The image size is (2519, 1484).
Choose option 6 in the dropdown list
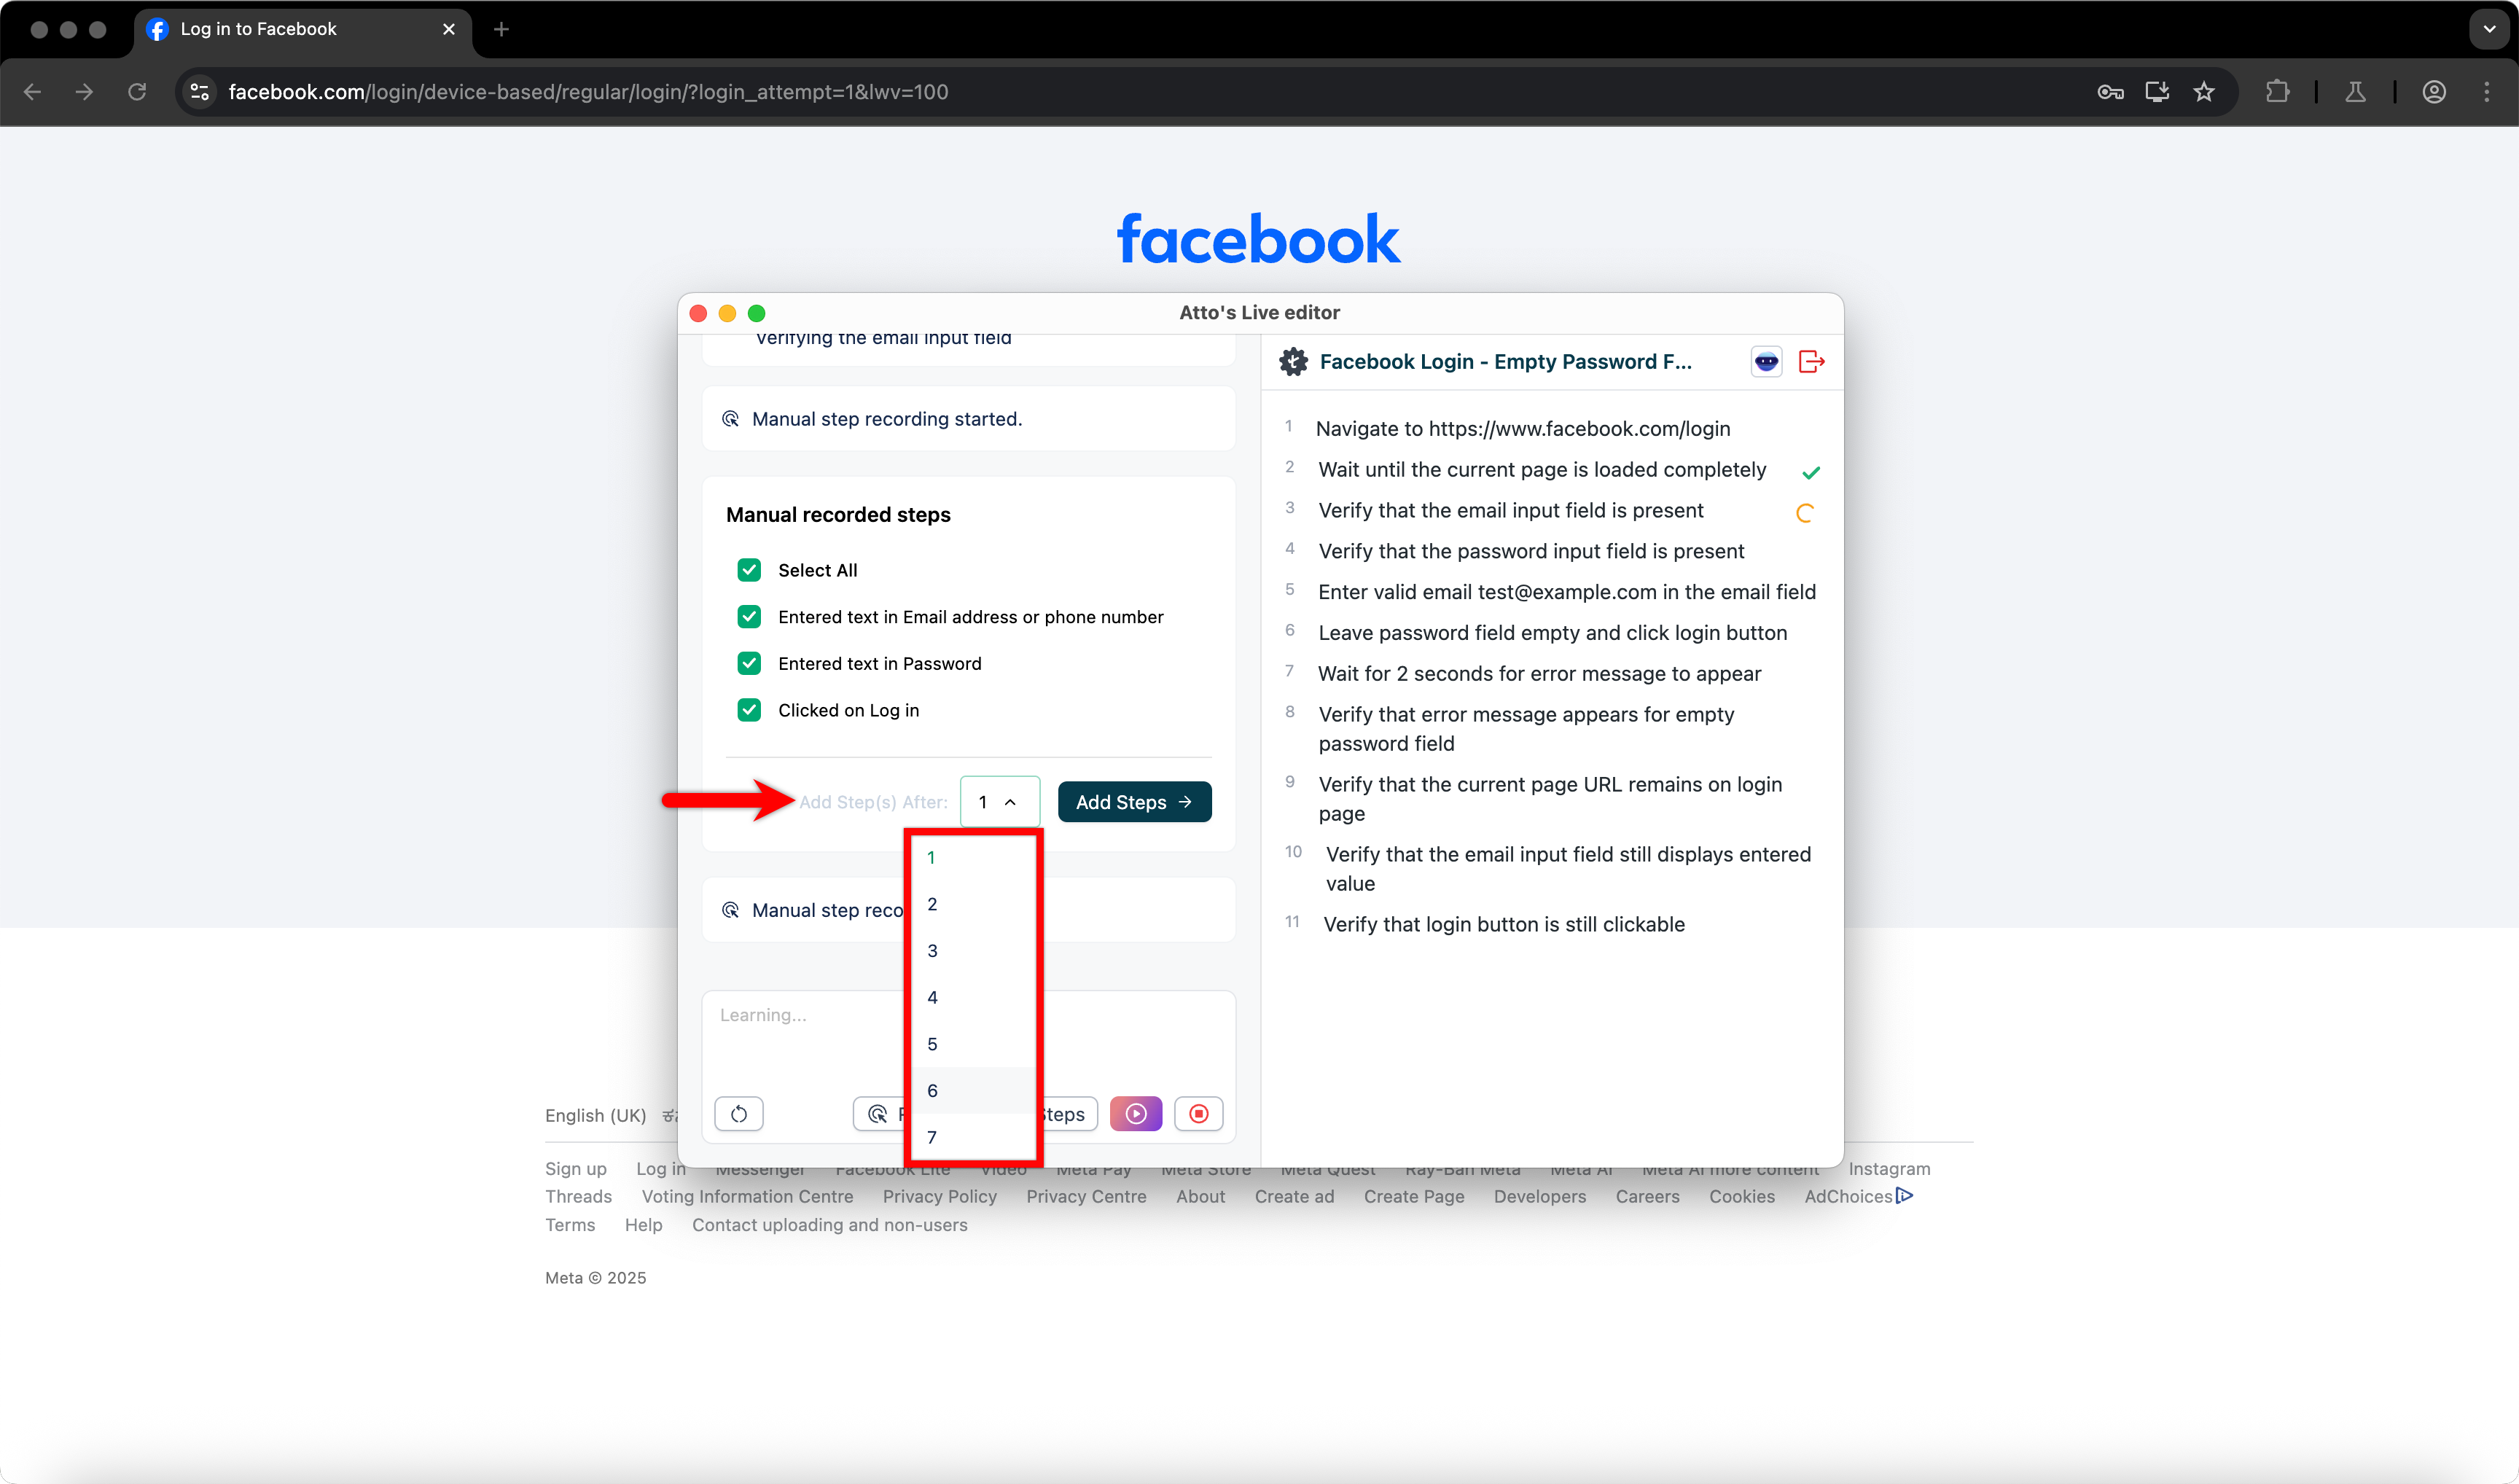pyautogui.click(x=932, y=1090)
